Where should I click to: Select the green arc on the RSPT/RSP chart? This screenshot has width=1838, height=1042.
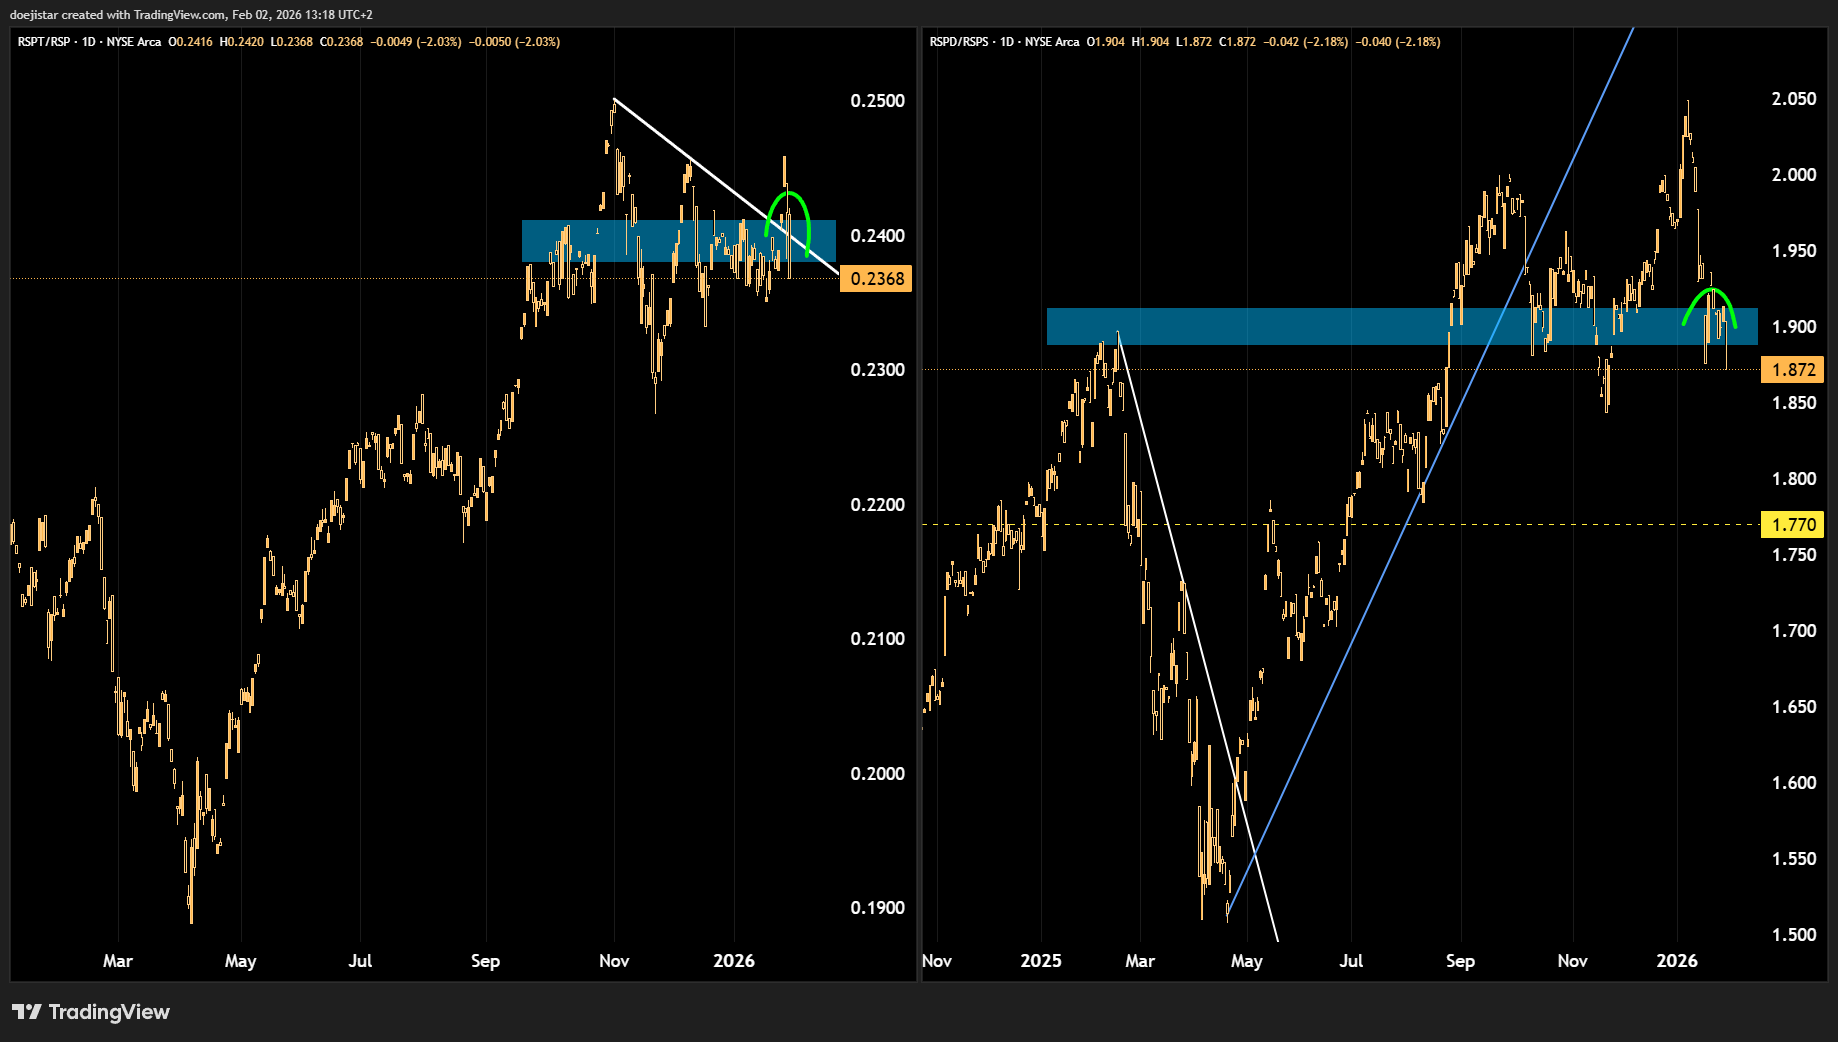(788, 193)
